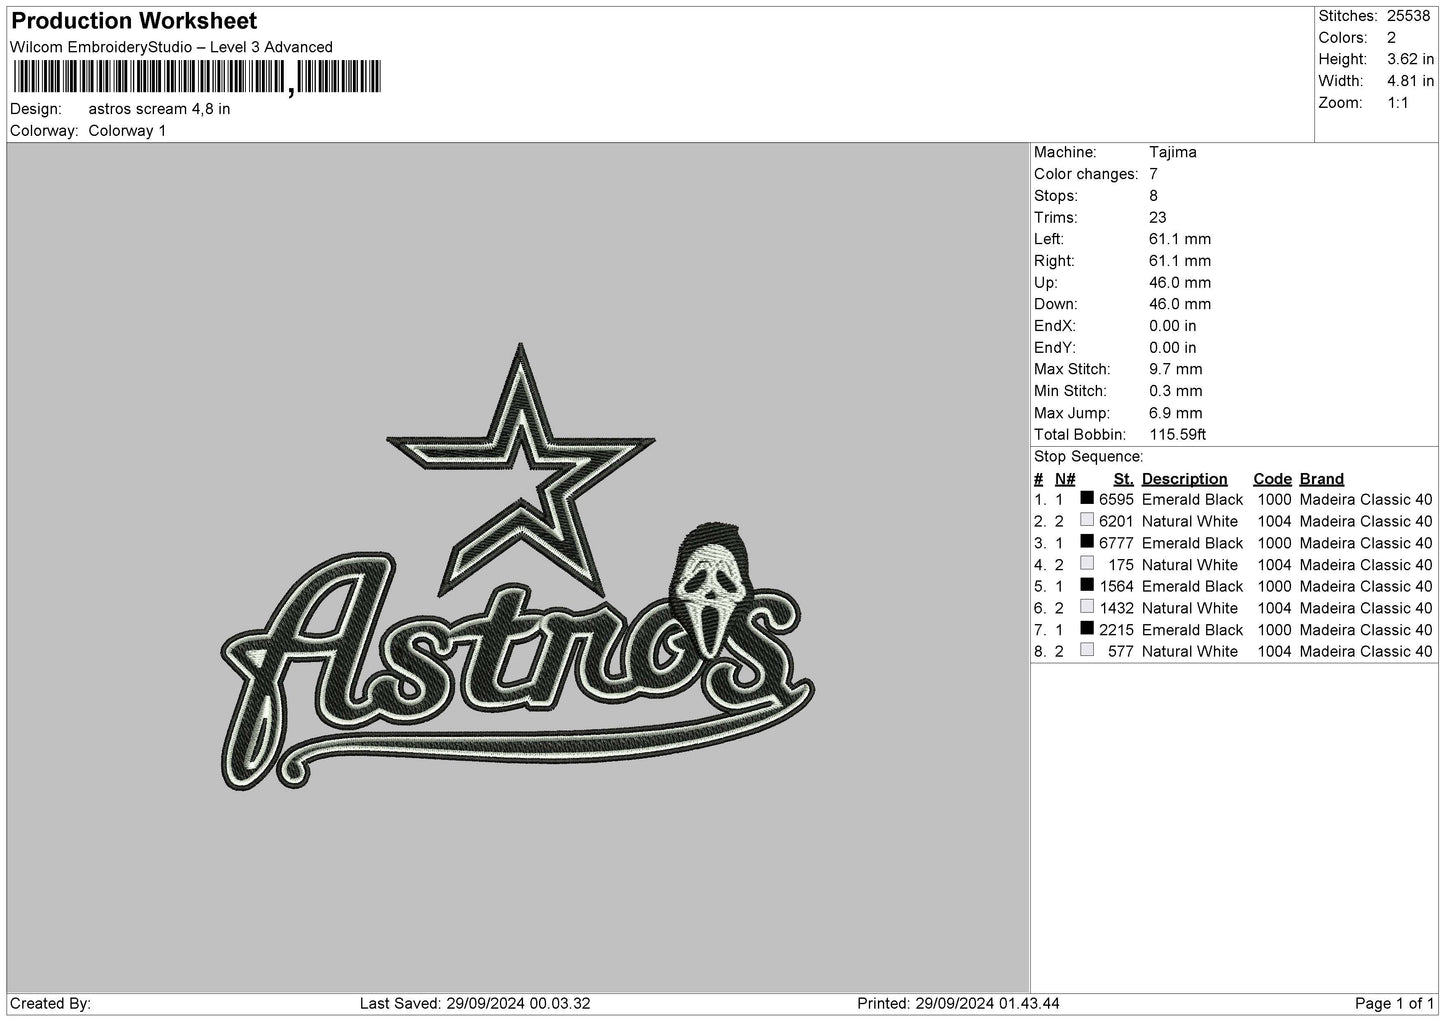Select the Min Stitch value '0.3 mm'
Screen dimensions: 1445x1021
pyautogui.click(x=1176, y=391)
